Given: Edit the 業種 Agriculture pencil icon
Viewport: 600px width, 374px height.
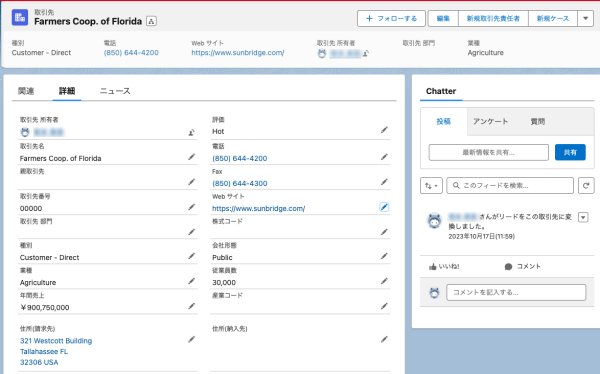Looking at the screenshot, I should (x=192, y=281).
